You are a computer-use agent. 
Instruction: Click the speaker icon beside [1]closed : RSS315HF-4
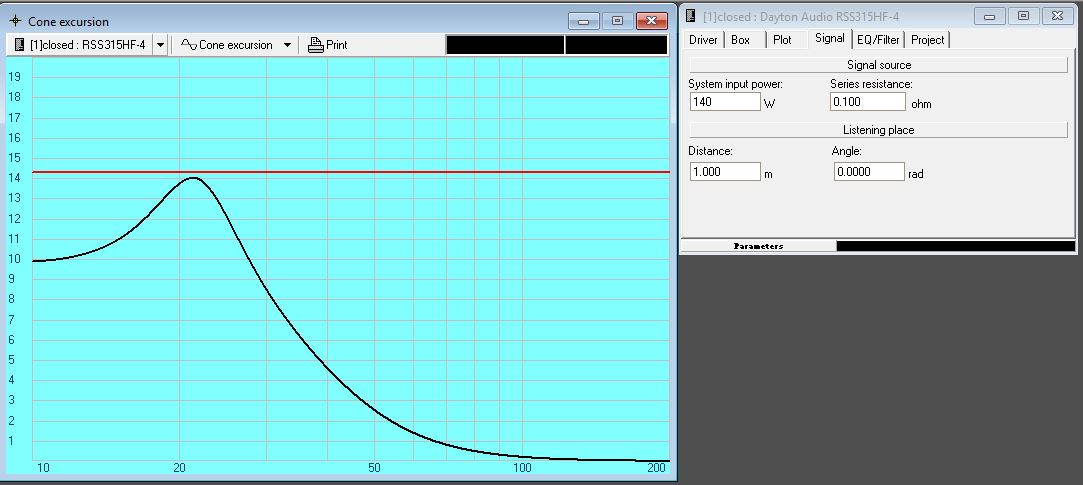19,45
